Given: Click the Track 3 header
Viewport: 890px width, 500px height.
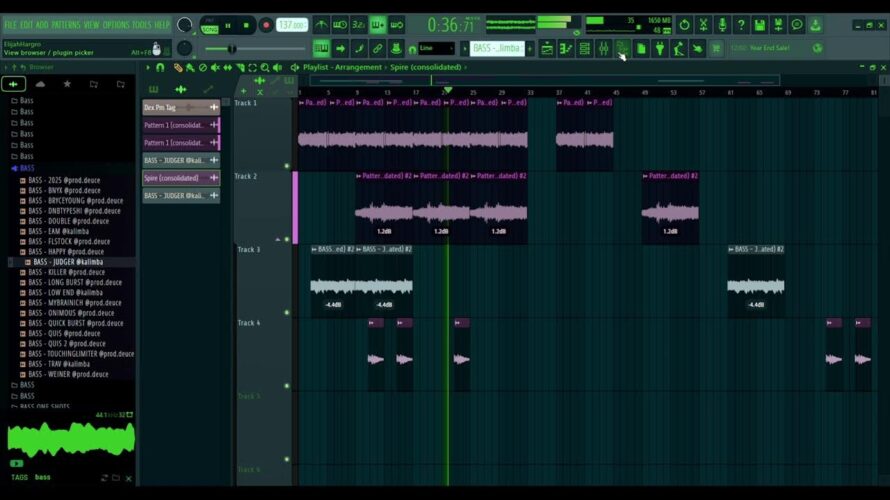Looking at the screenshot, I should click(263, 281).
